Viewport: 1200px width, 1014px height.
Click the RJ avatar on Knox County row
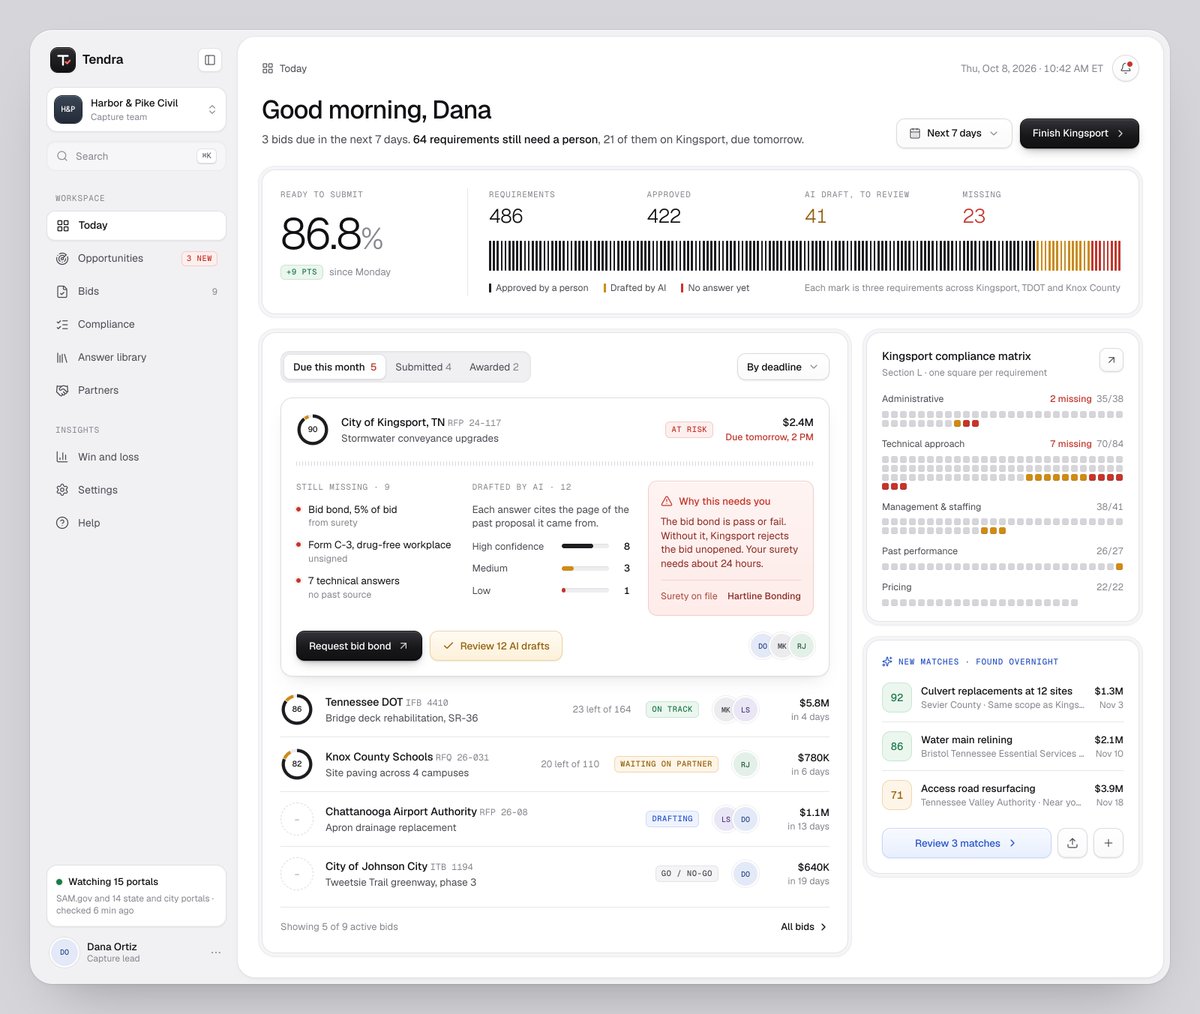click(x=745, y=764)
